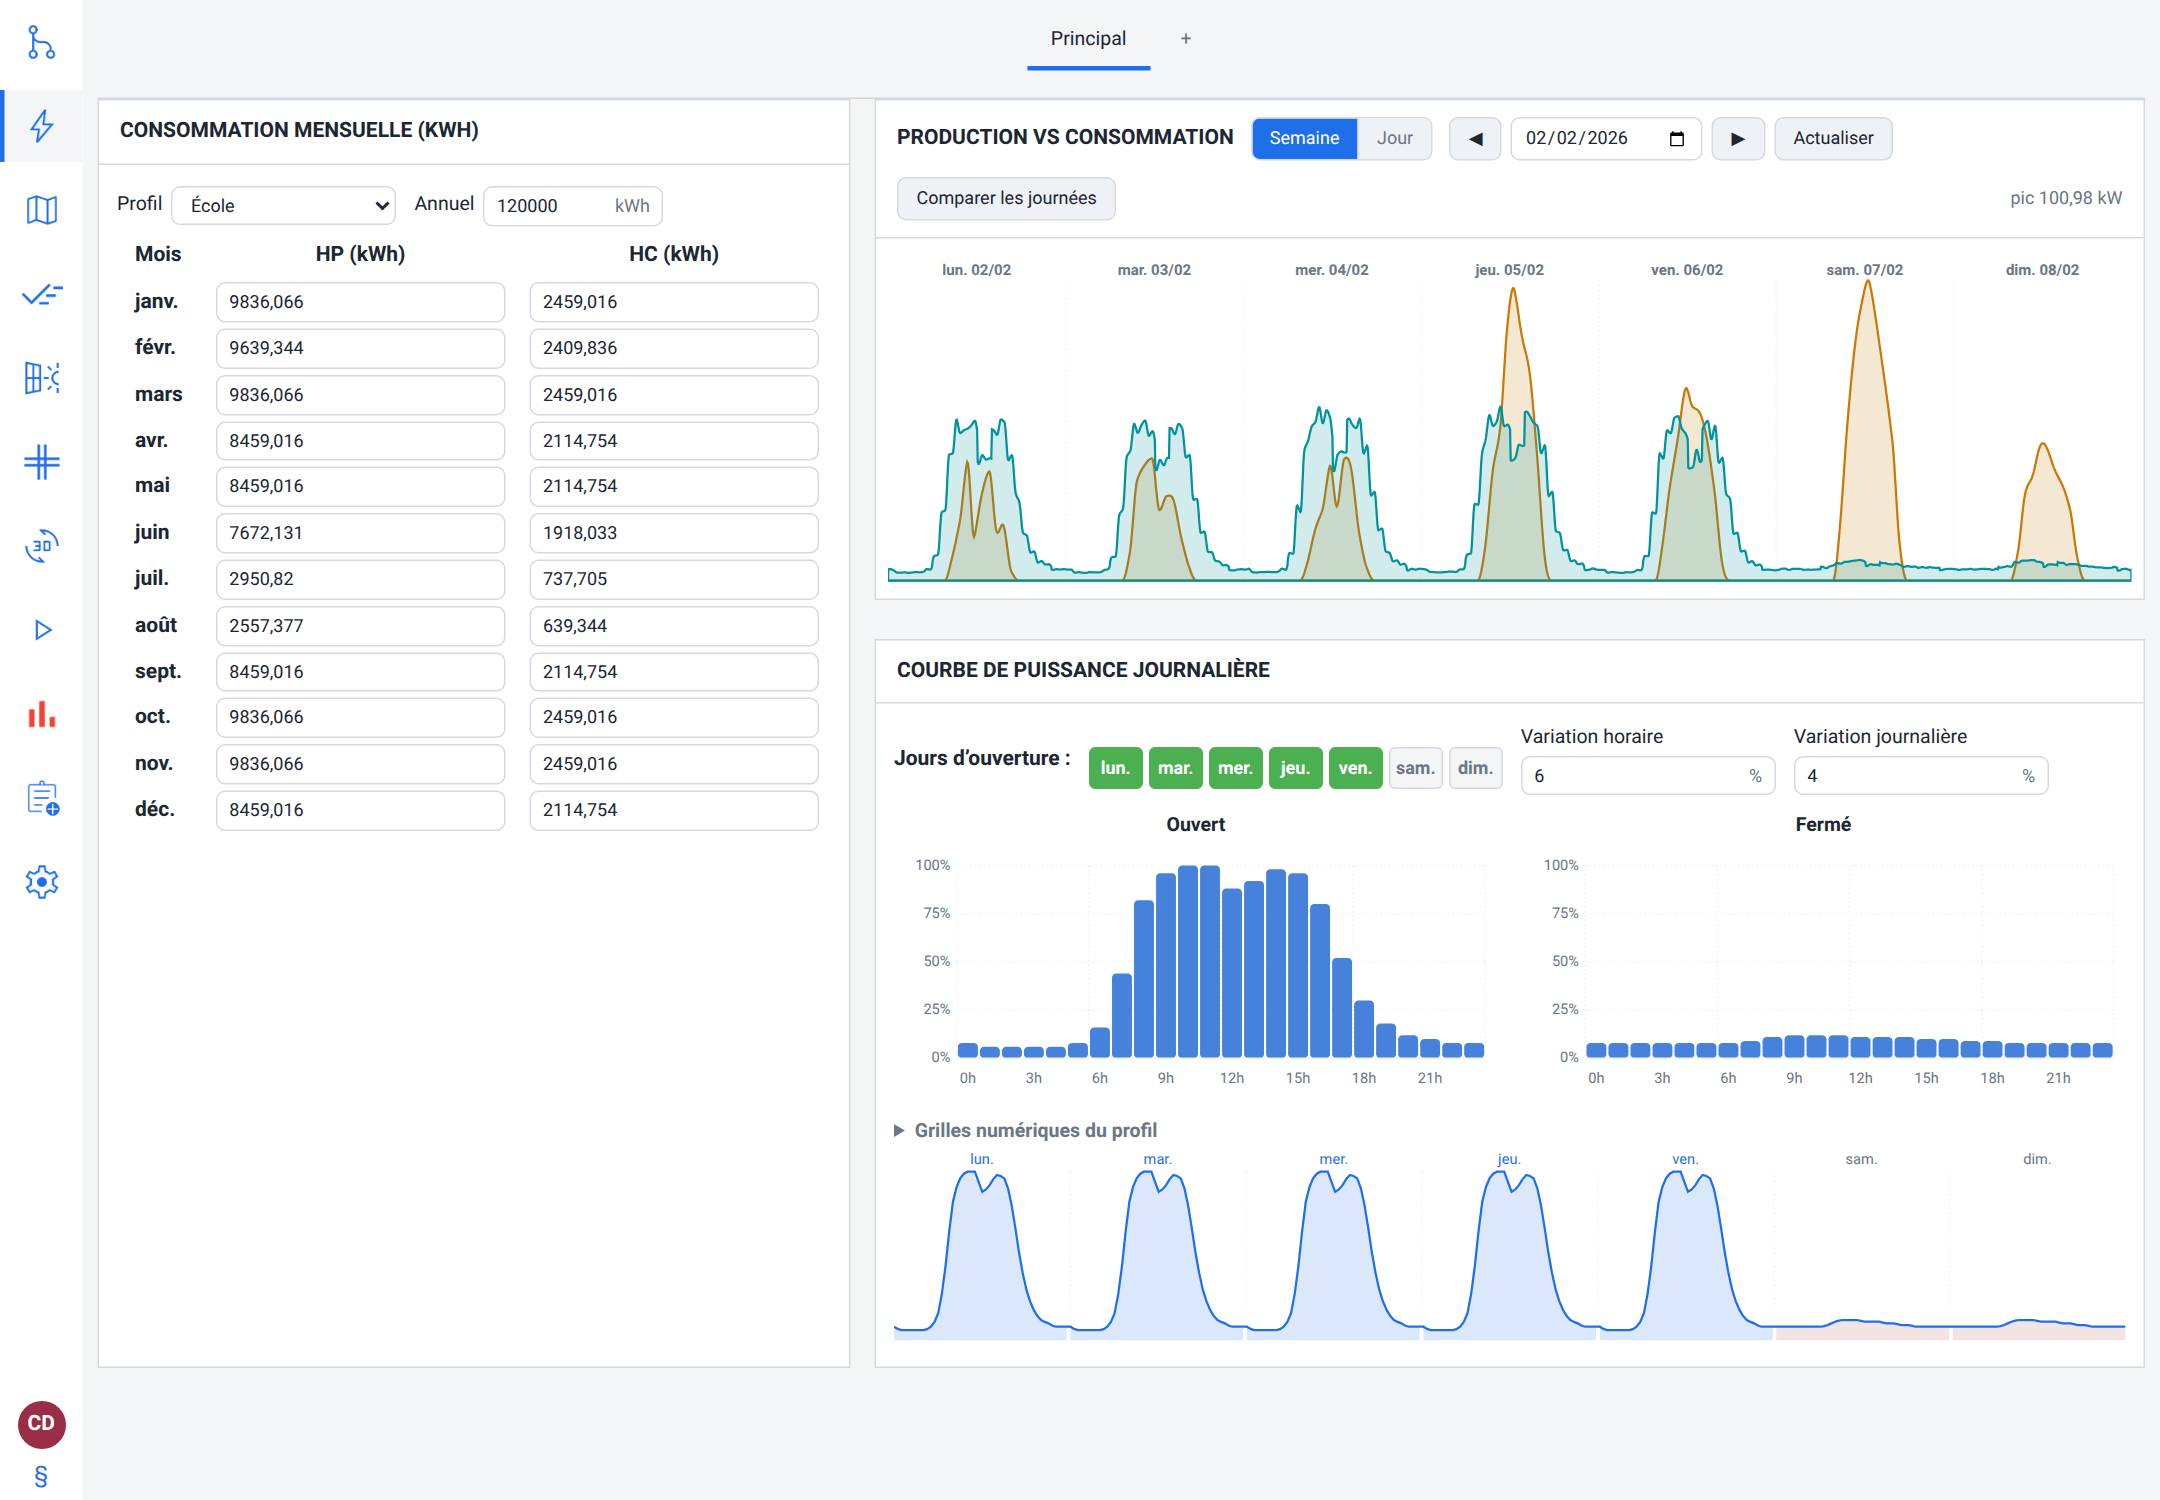
Task: Open the folded map icon
Action: 41,210
